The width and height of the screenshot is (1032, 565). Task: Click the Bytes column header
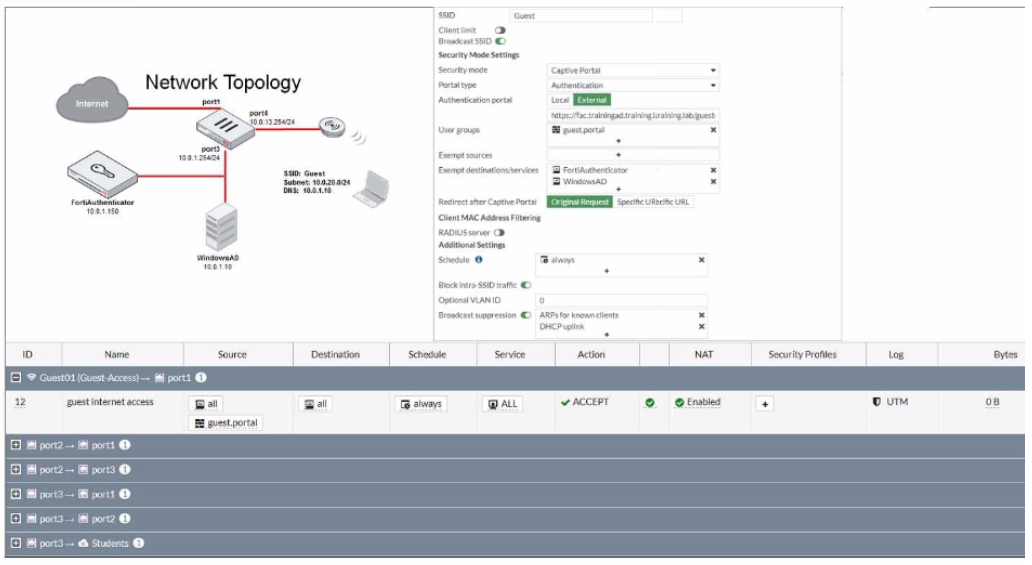(x=981, y=354)
